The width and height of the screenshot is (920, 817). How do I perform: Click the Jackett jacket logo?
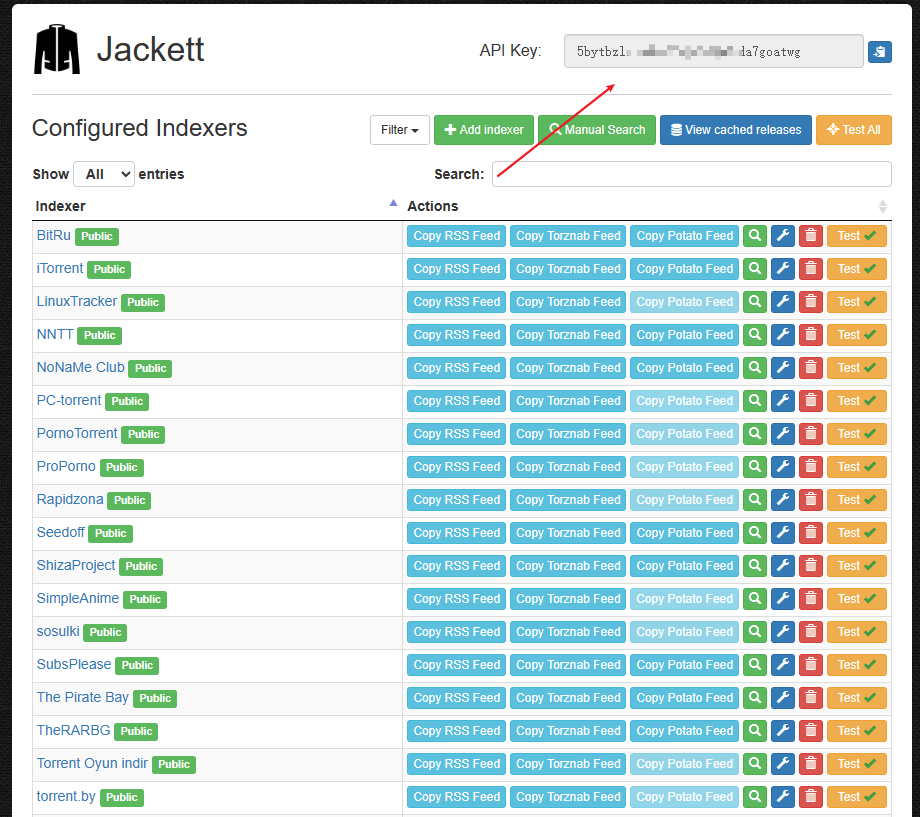(57, 49)
